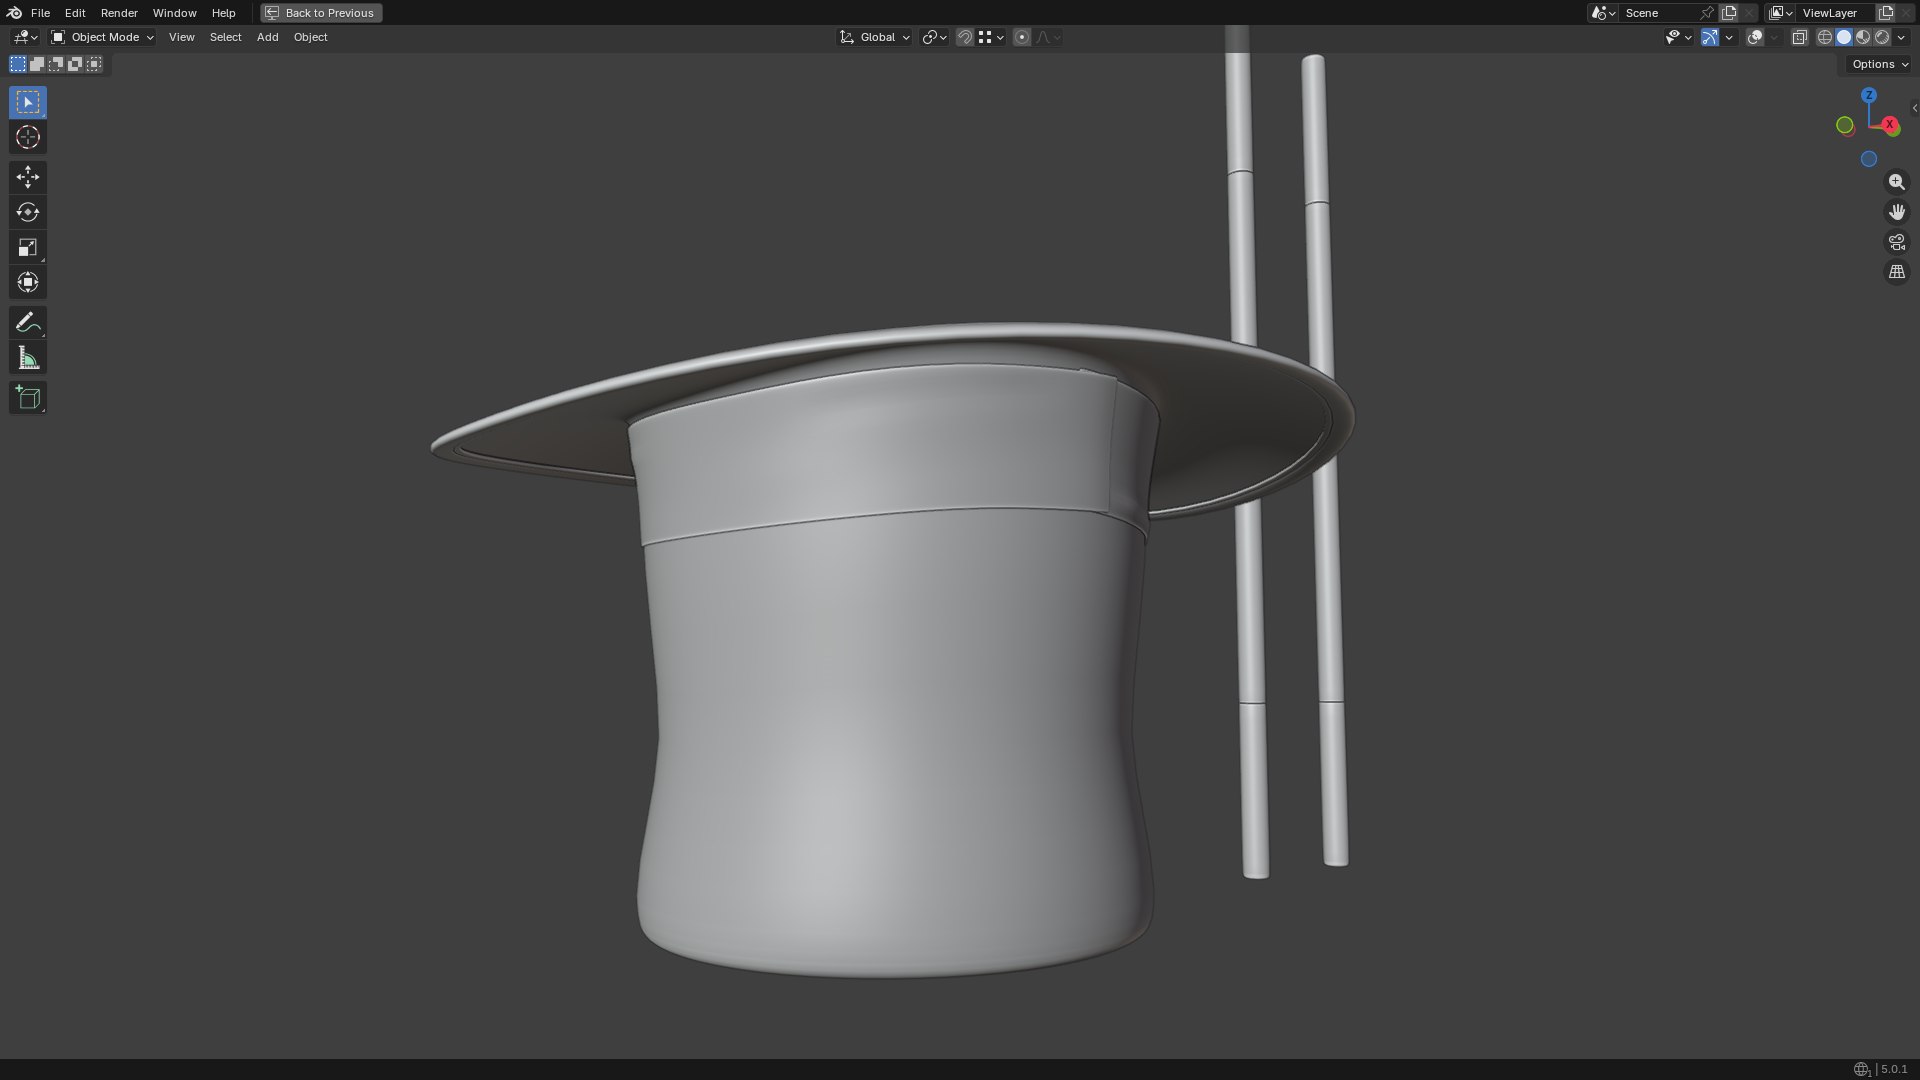Expand the snapping options dropdown
1920x1080 pixels.
[991, 37]
